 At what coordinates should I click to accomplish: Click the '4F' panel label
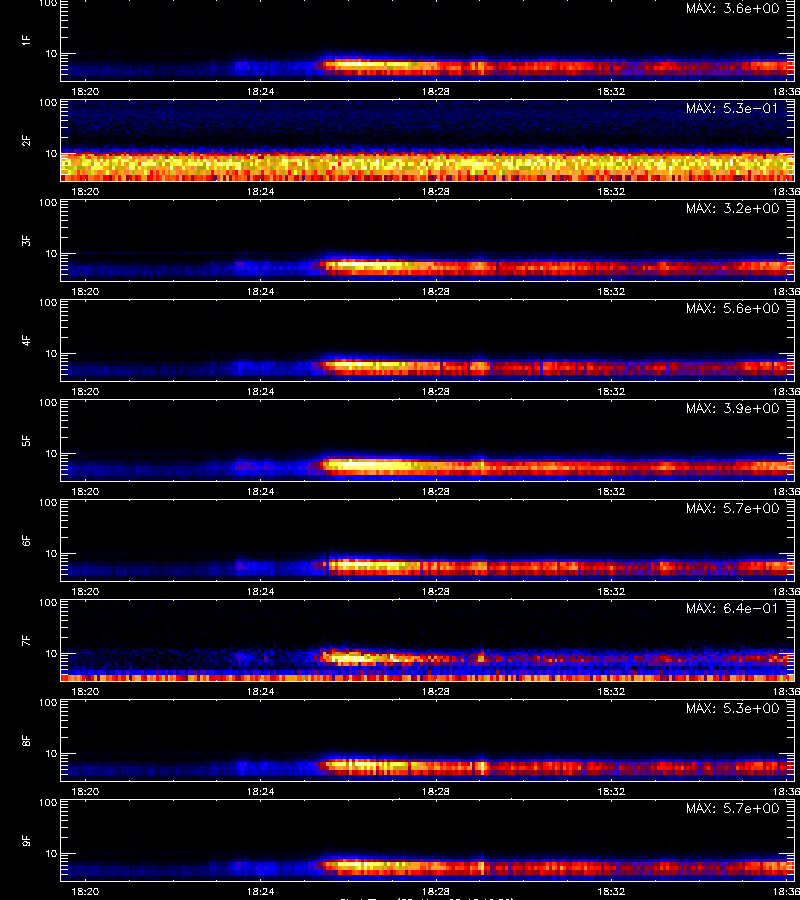[26, 340]
